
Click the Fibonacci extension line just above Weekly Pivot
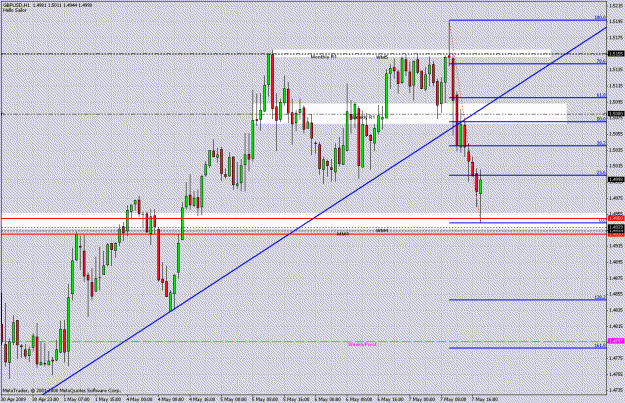click(528, 300)
